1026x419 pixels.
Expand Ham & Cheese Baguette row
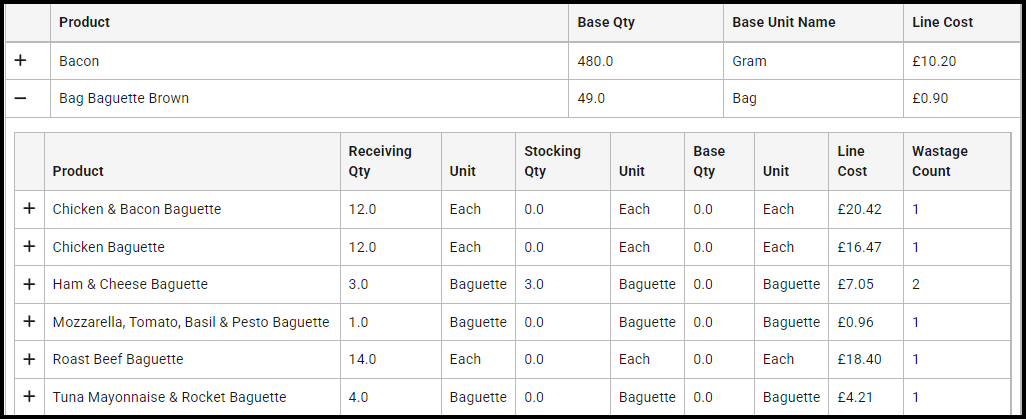point(29,284)
